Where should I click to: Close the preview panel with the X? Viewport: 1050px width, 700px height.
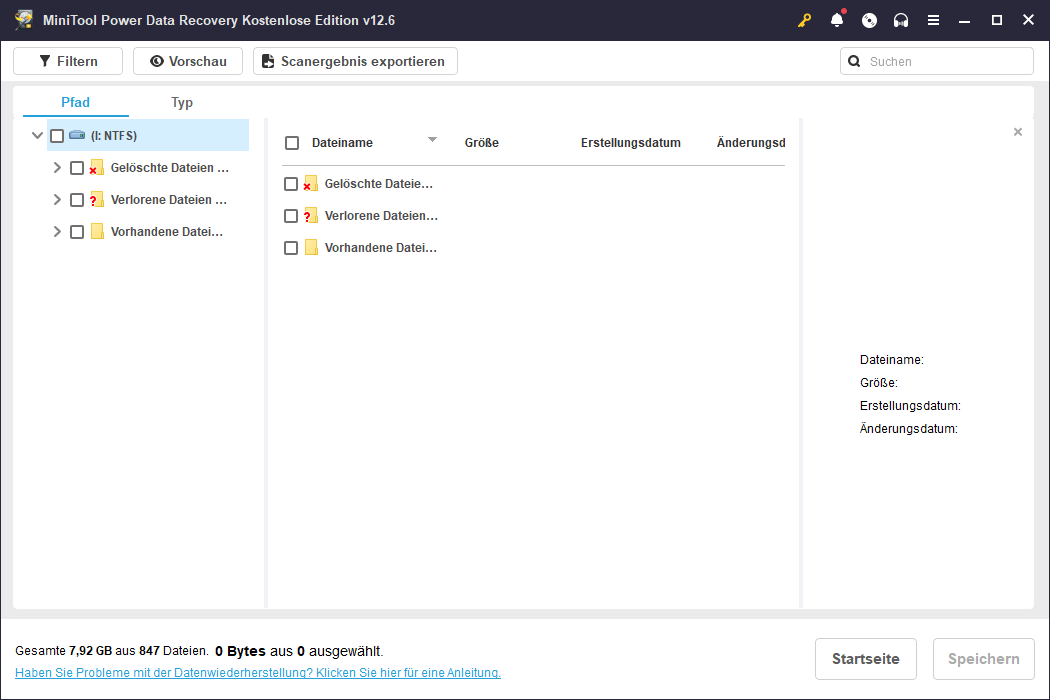click(1018, 132)
